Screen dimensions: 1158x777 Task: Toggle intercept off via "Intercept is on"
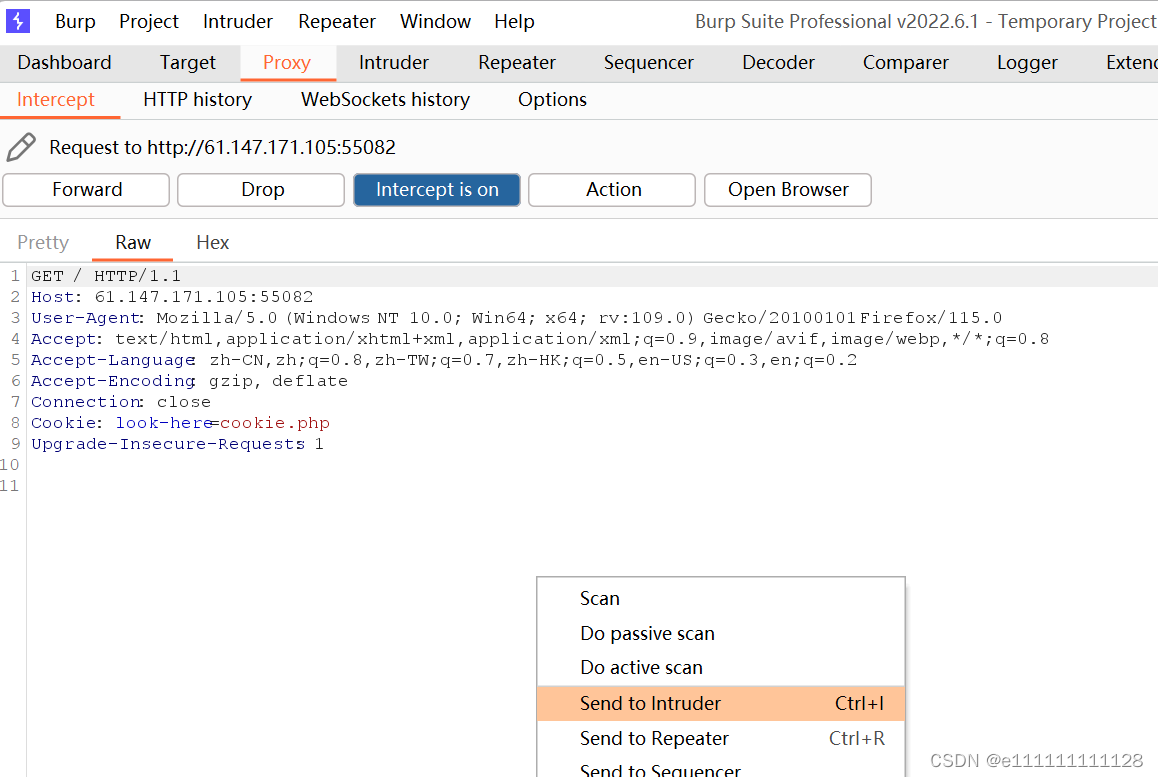(x=436, y=189)
